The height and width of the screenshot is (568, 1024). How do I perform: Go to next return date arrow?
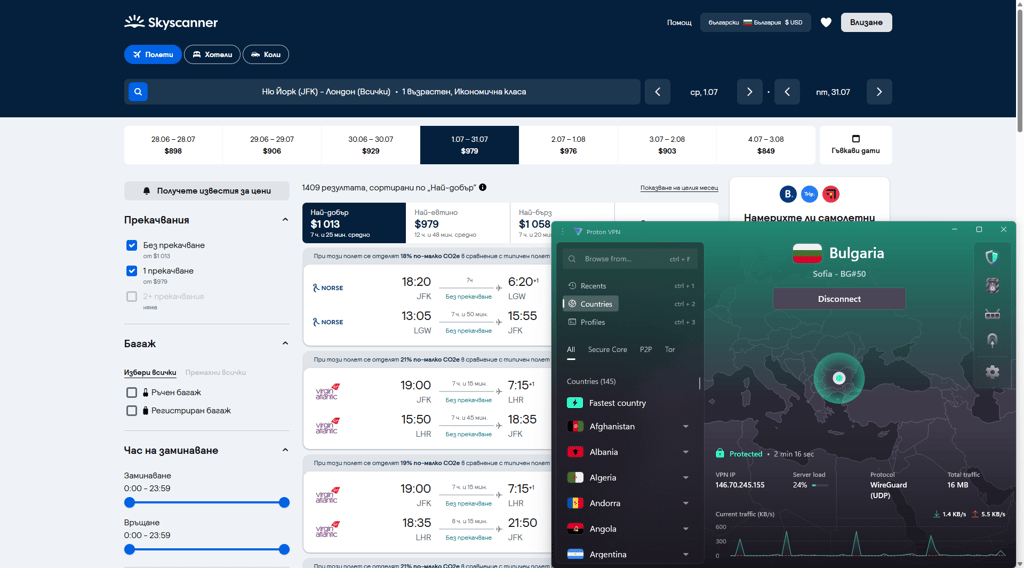879,92
